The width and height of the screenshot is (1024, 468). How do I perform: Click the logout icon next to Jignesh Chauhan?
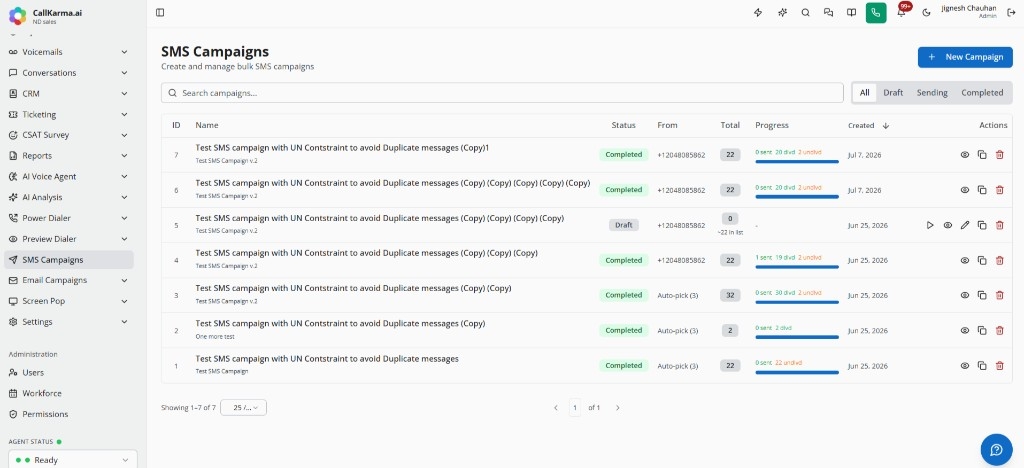1012,12
